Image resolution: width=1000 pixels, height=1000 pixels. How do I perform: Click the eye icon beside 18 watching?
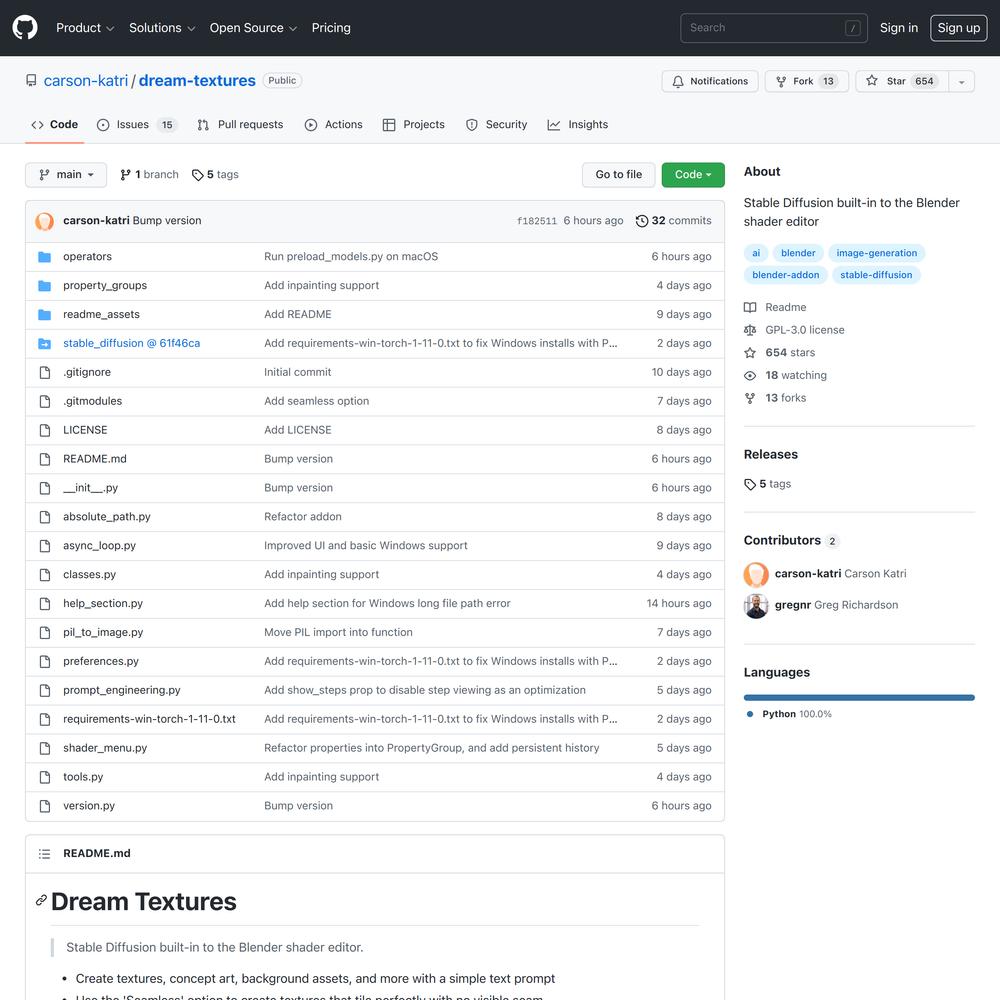750,376
